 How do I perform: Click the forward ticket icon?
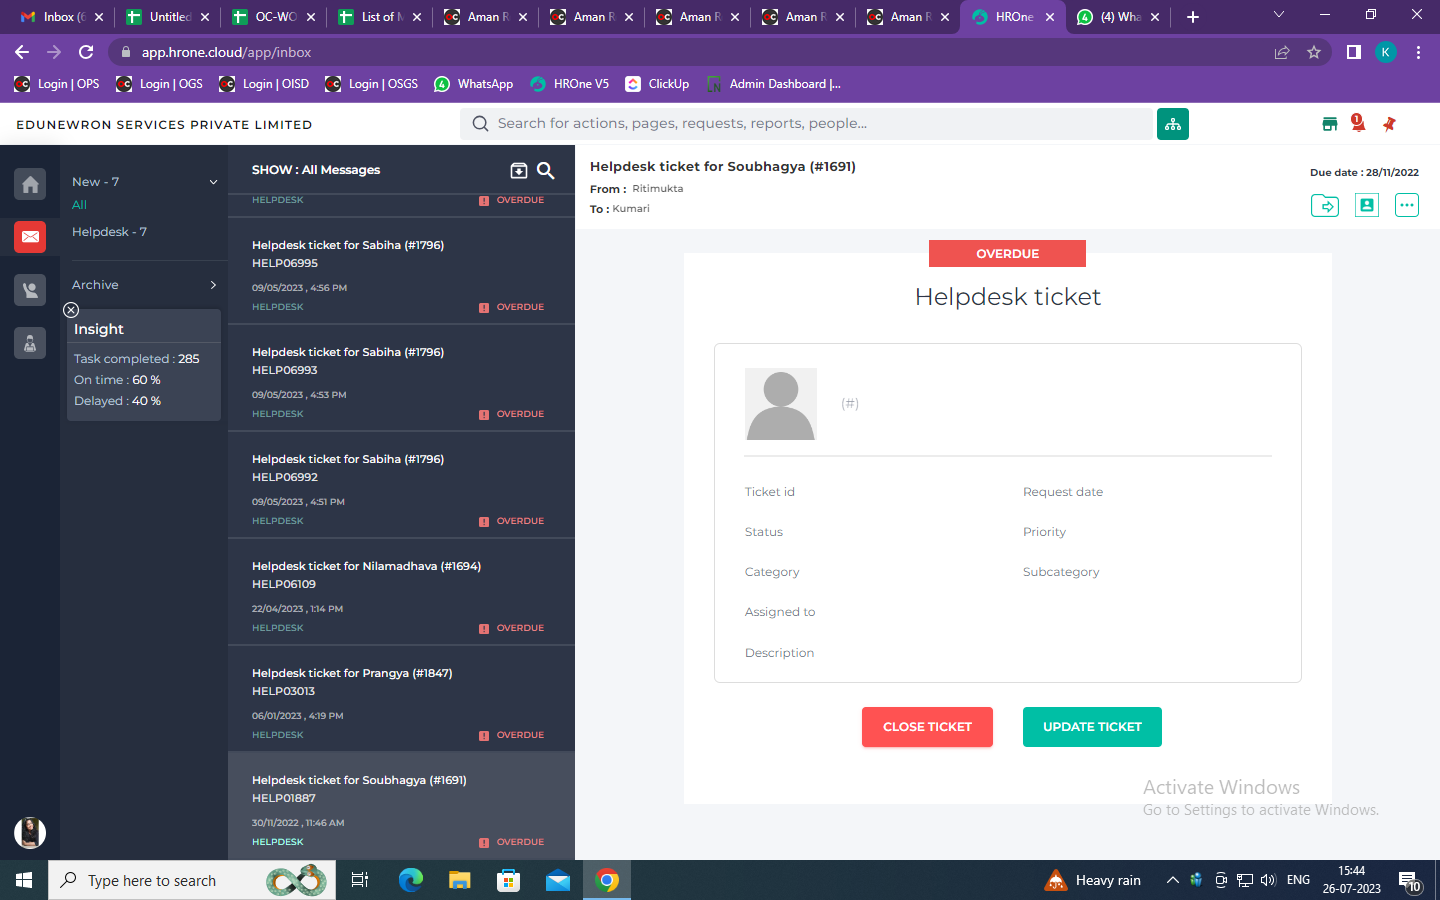[x=1324, y=205]
